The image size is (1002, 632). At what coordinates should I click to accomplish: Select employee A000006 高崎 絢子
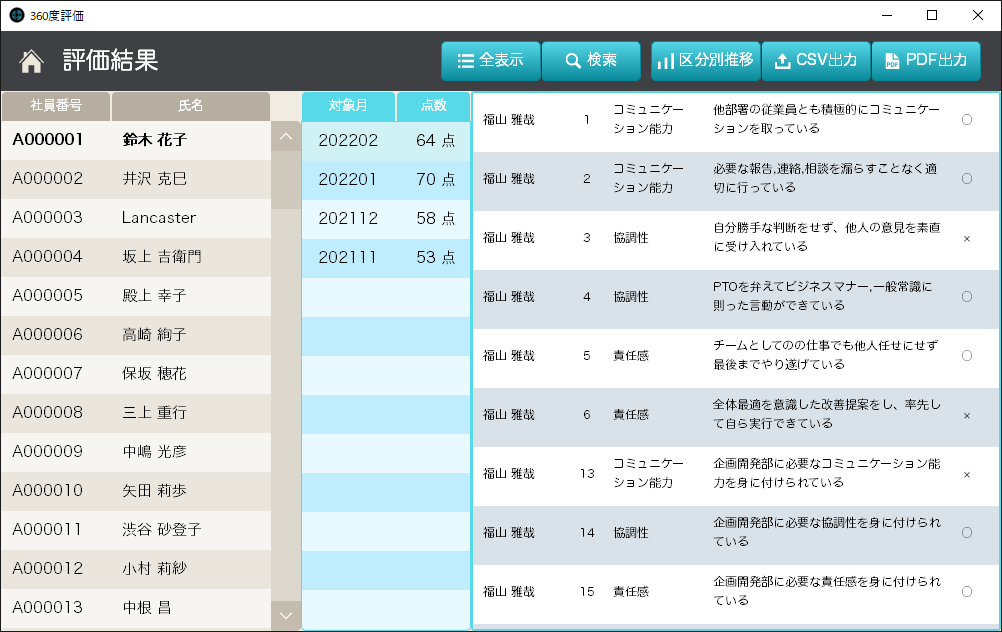135,335
